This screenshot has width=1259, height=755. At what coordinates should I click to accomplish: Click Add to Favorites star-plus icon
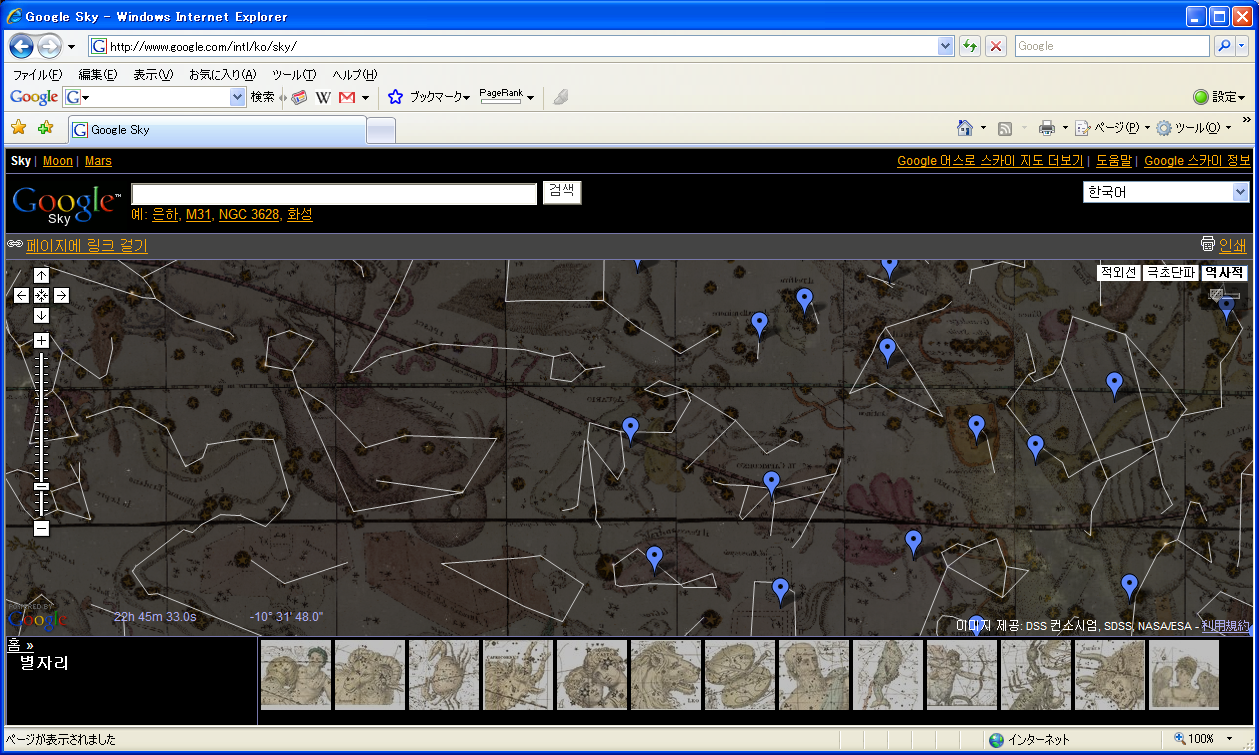[45, 127]
